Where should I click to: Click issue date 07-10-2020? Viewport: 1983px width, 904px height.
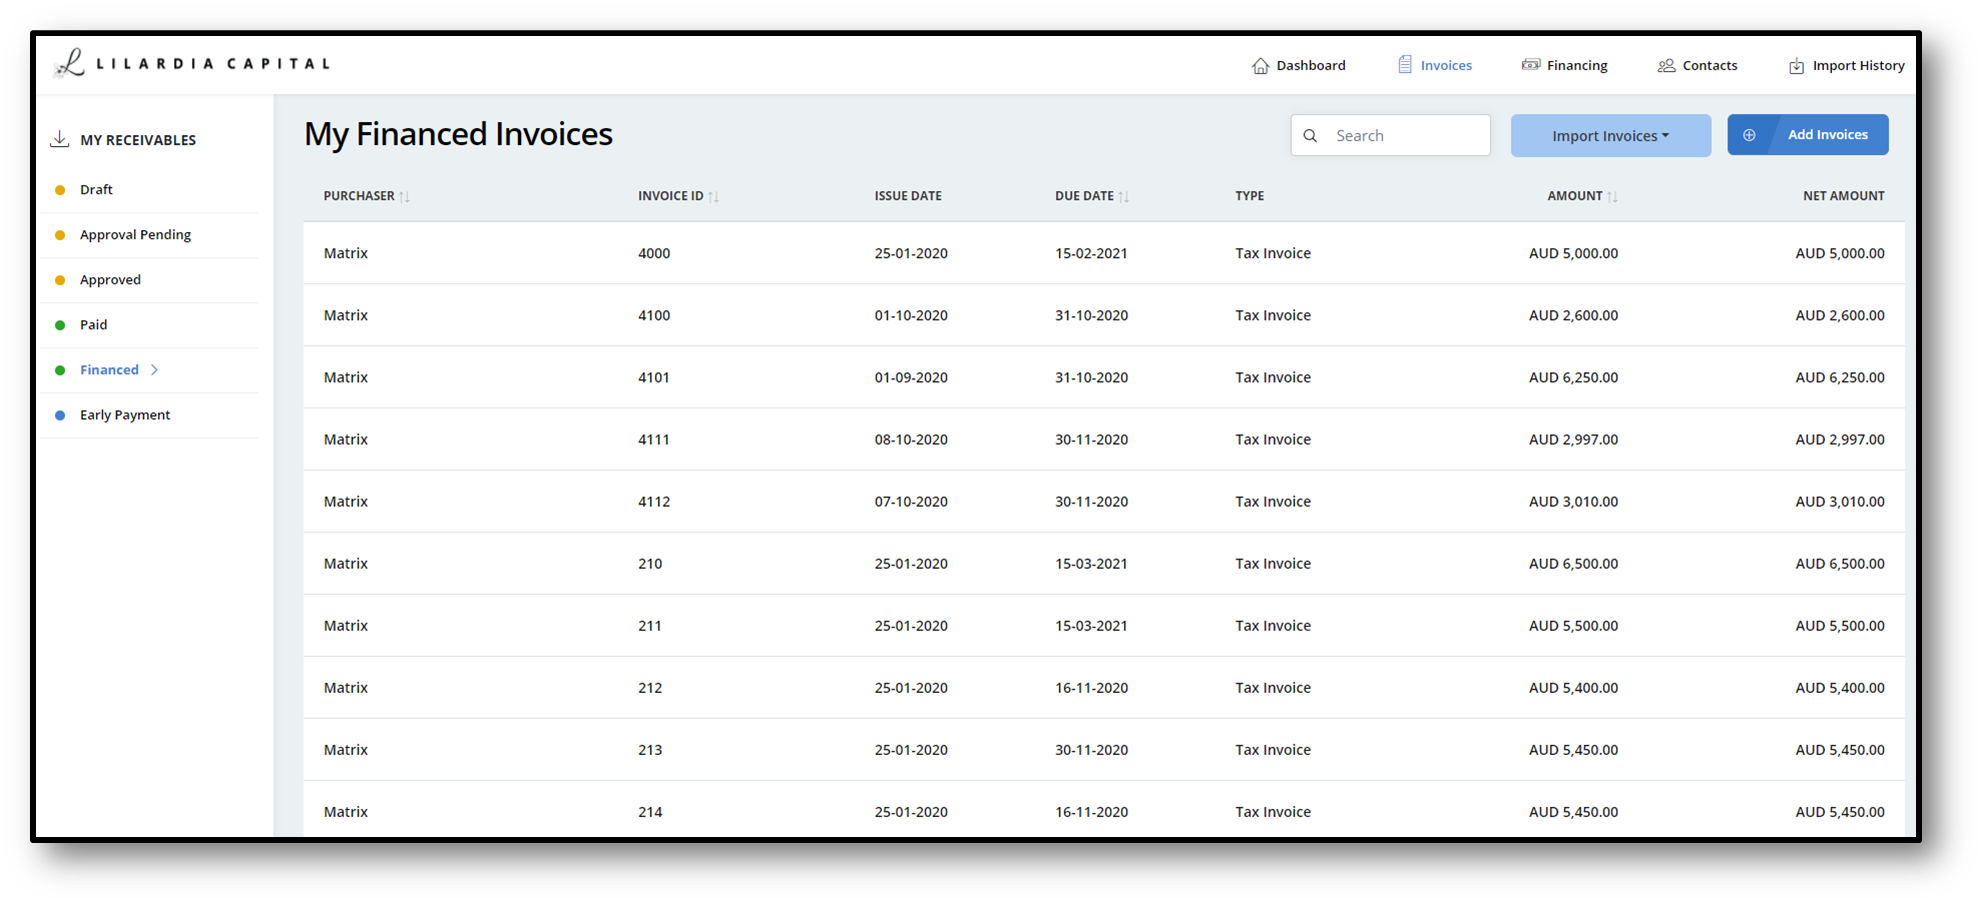point(911,501)
